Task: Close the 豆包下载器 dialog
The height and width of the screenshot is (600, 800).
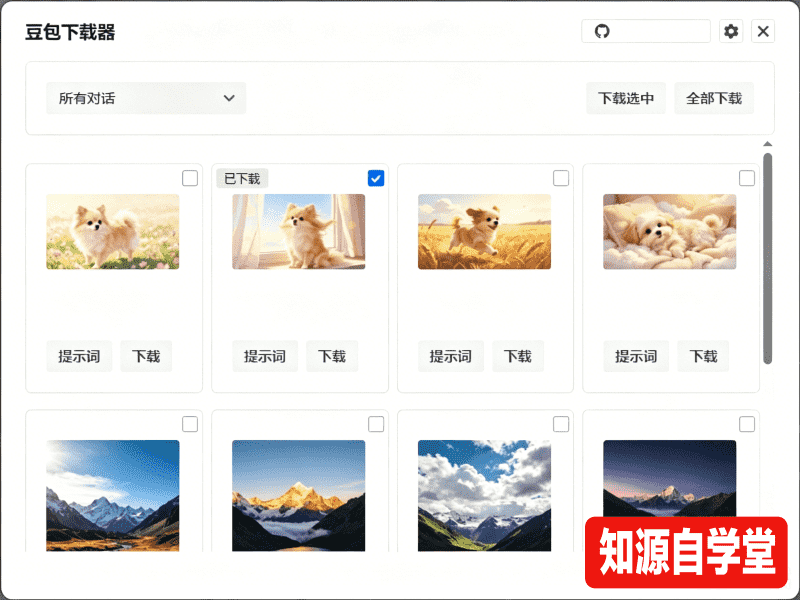Action: click(x=763, y=32)
